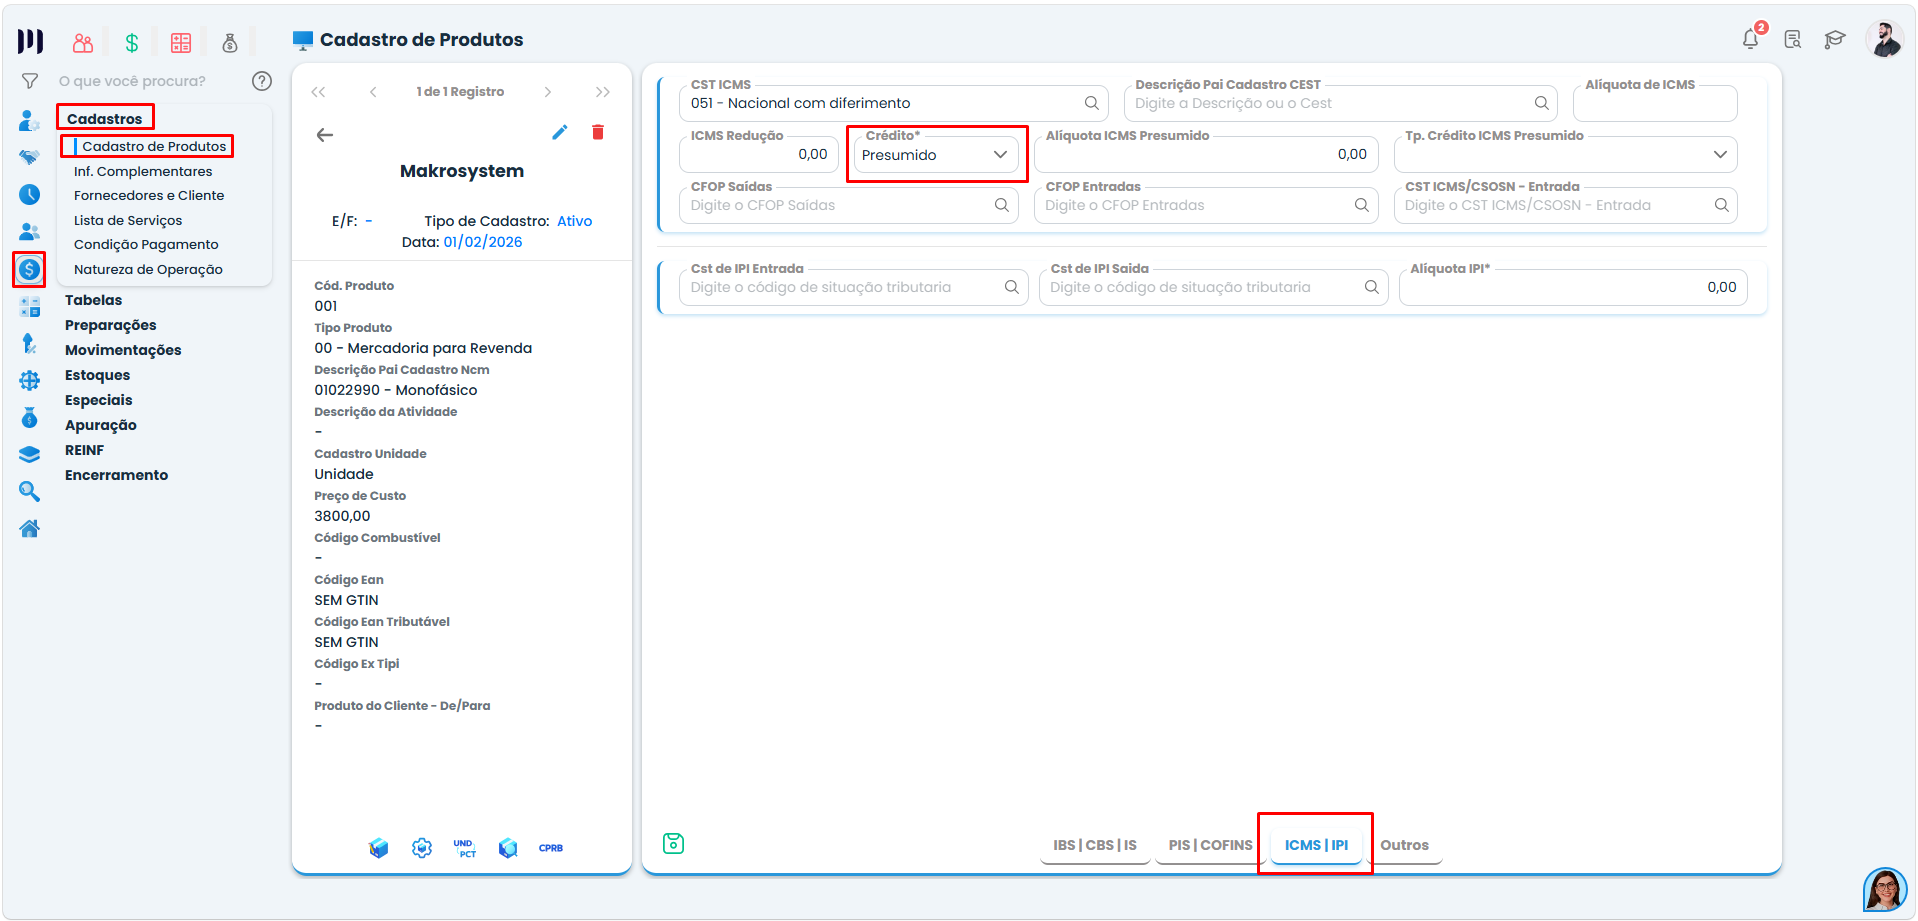Search CST ICMS lookup magnifier

[x=1092, y=103]
